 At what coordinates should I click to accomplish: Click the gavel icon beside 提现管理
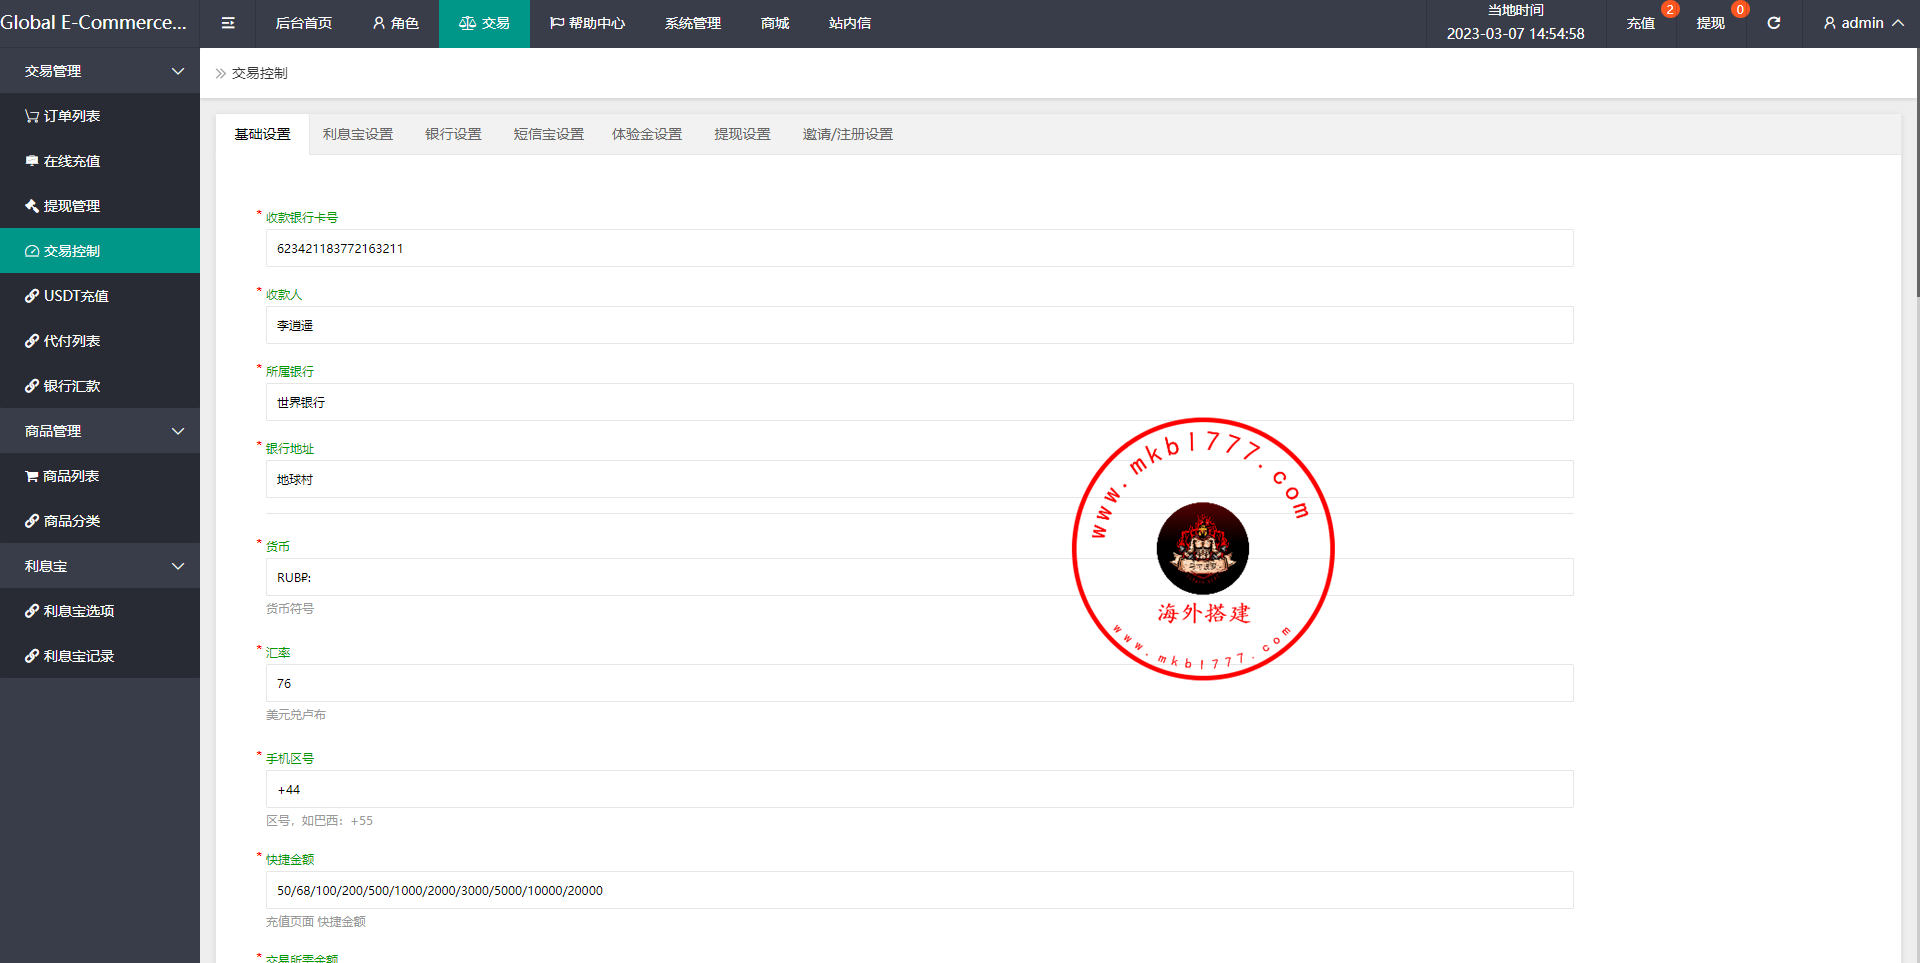pos(32,206)
